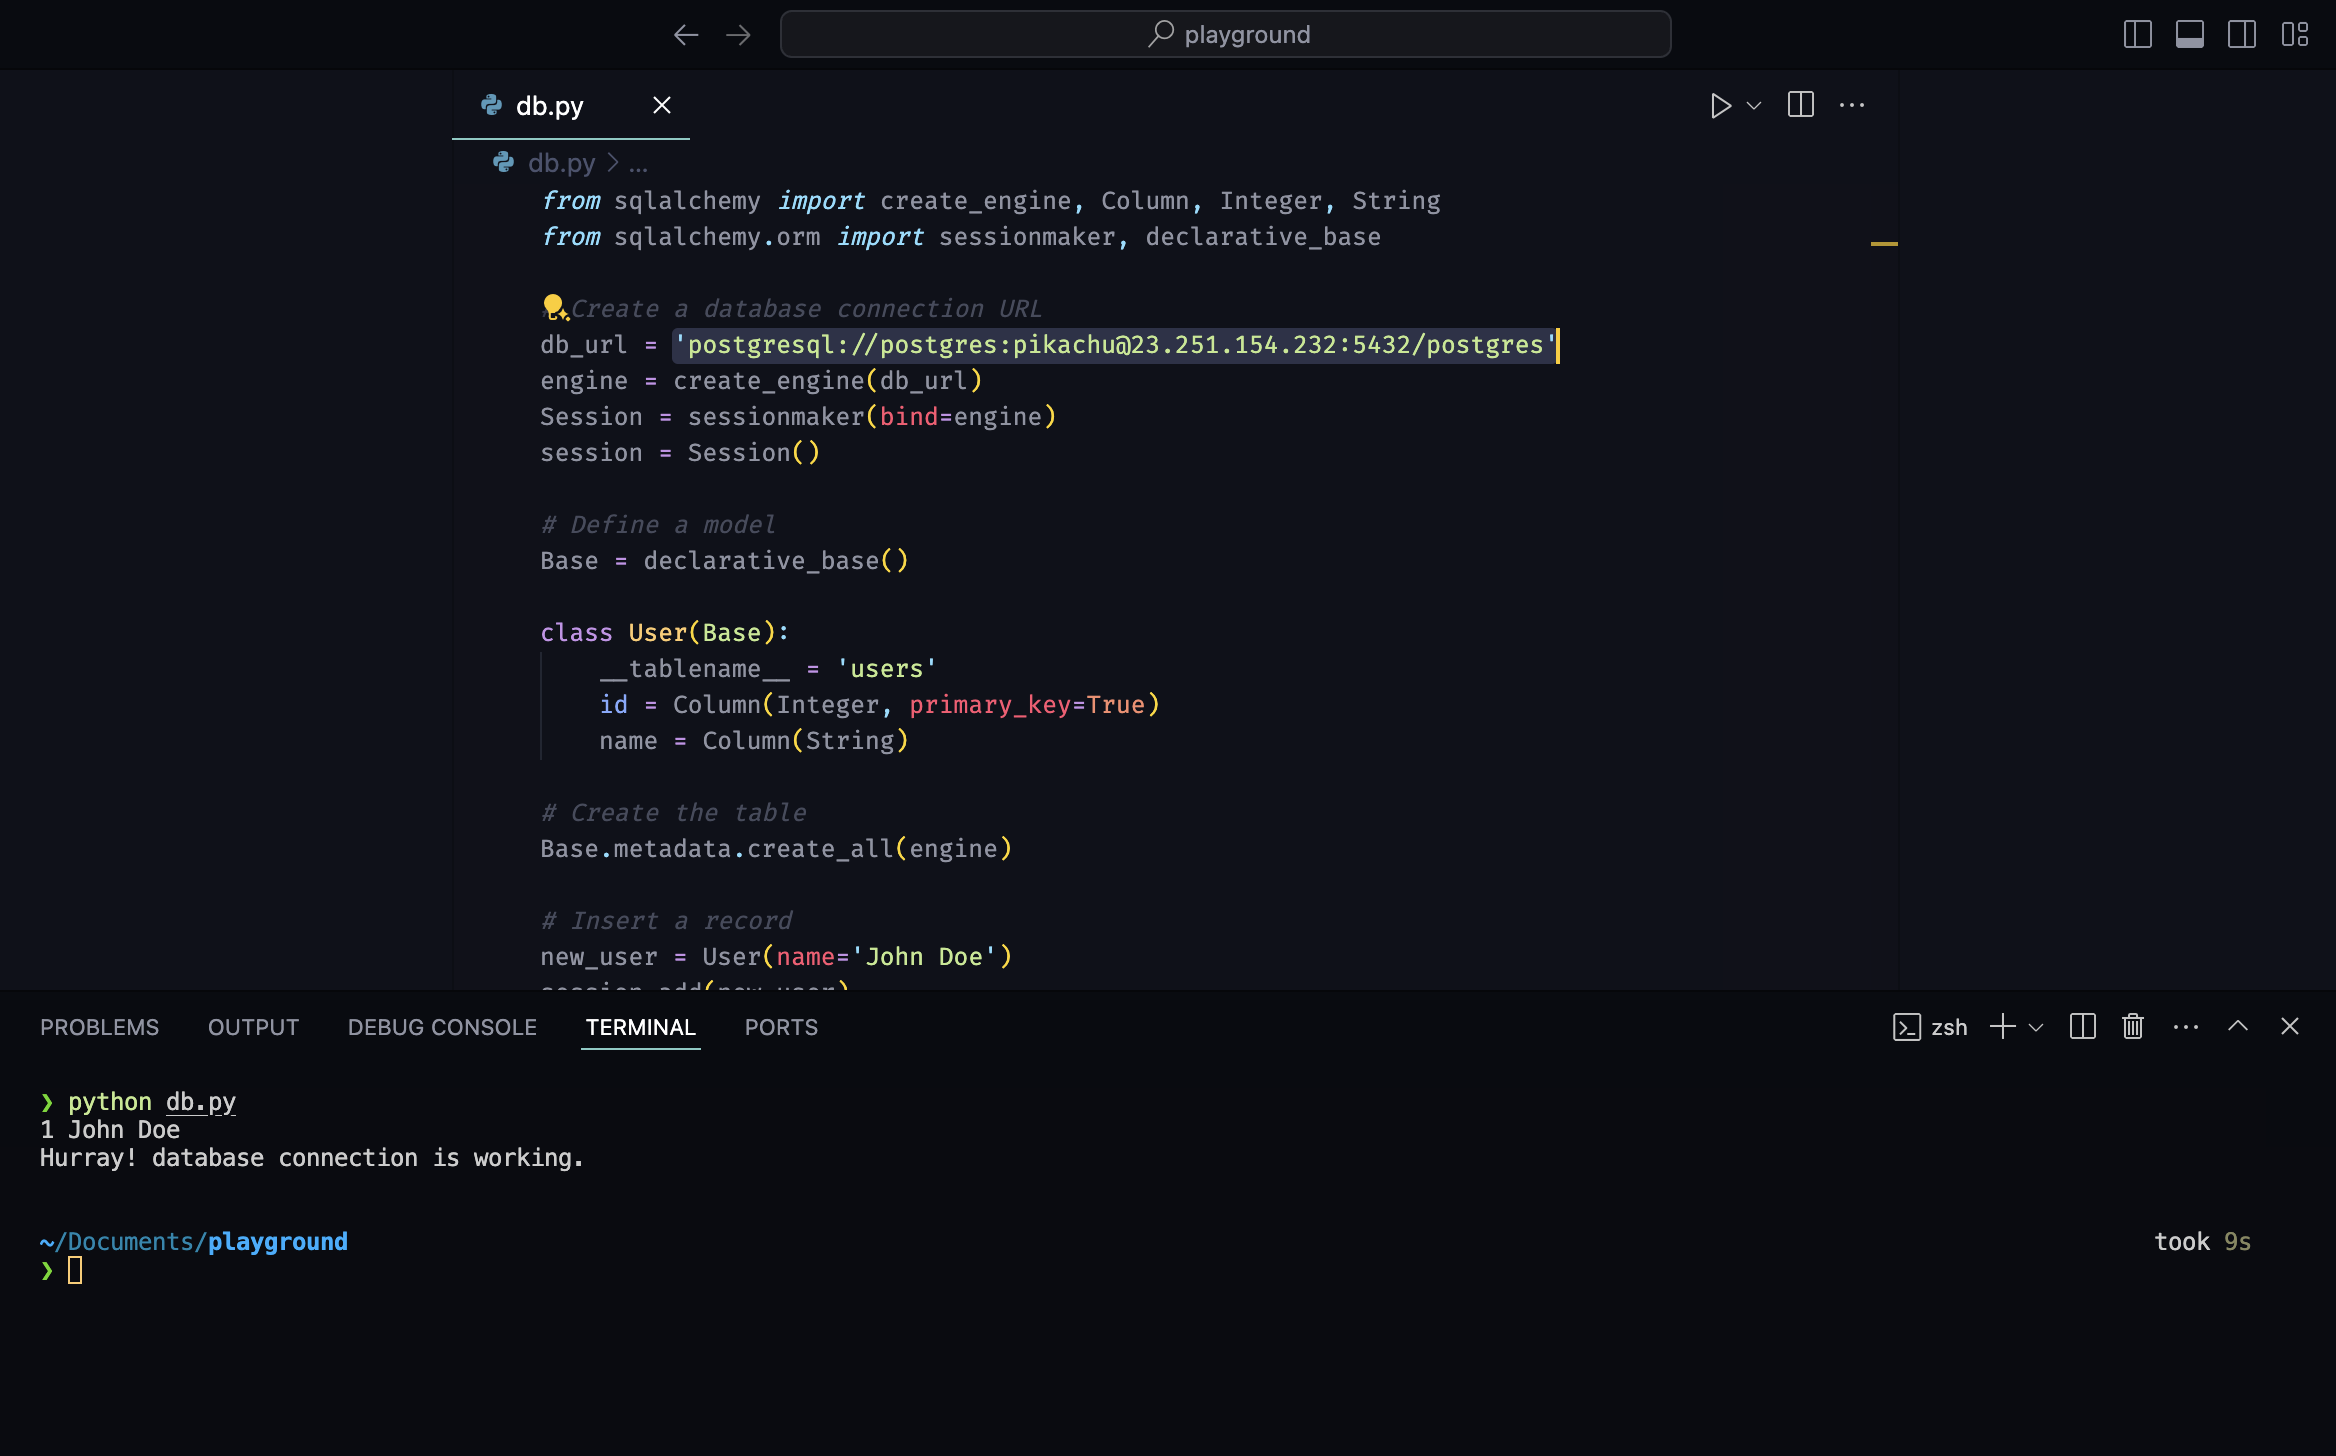Go back with the left arrow
The width and height of the screenshot is (2336, 1456).
pyautogui.click(x=686, y=35)
